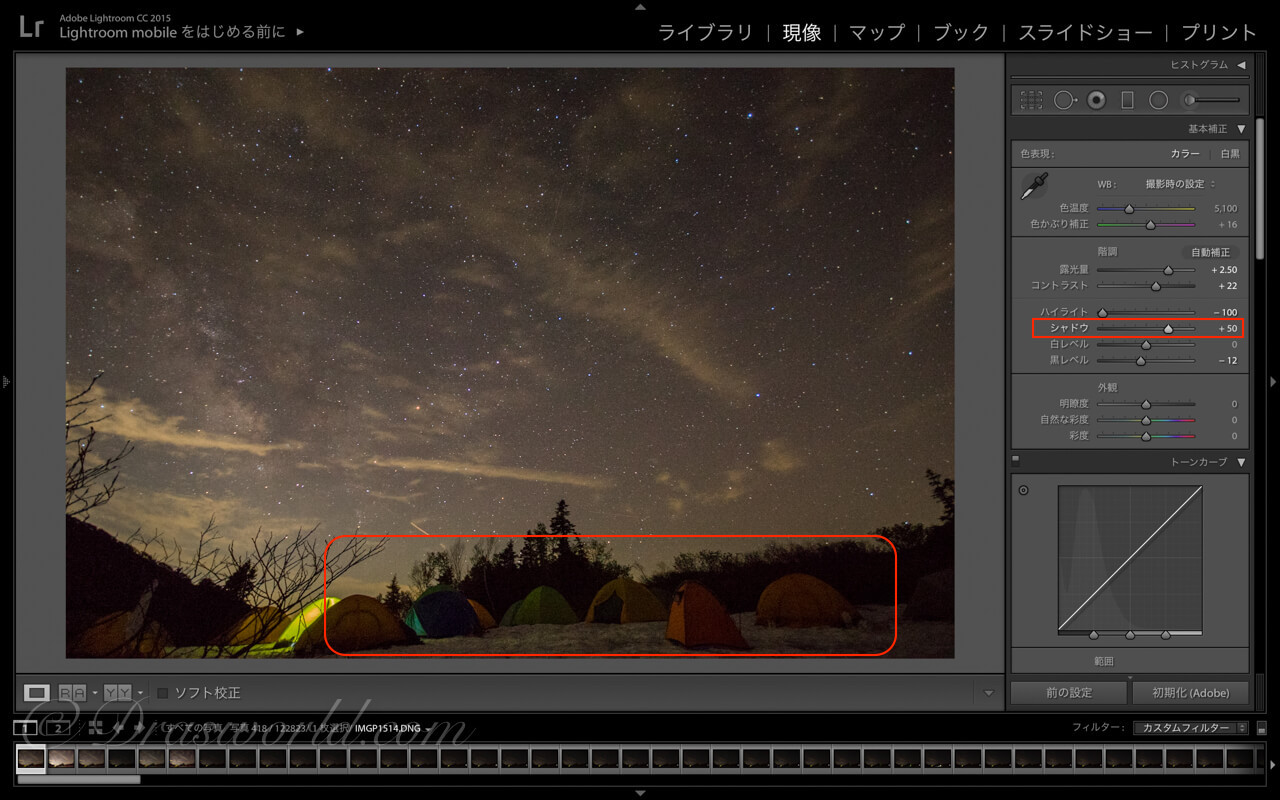Open the Grid view icon in filmstrip bar
This screenshot has height=800, width=1280.
click(x=95, y=728)
